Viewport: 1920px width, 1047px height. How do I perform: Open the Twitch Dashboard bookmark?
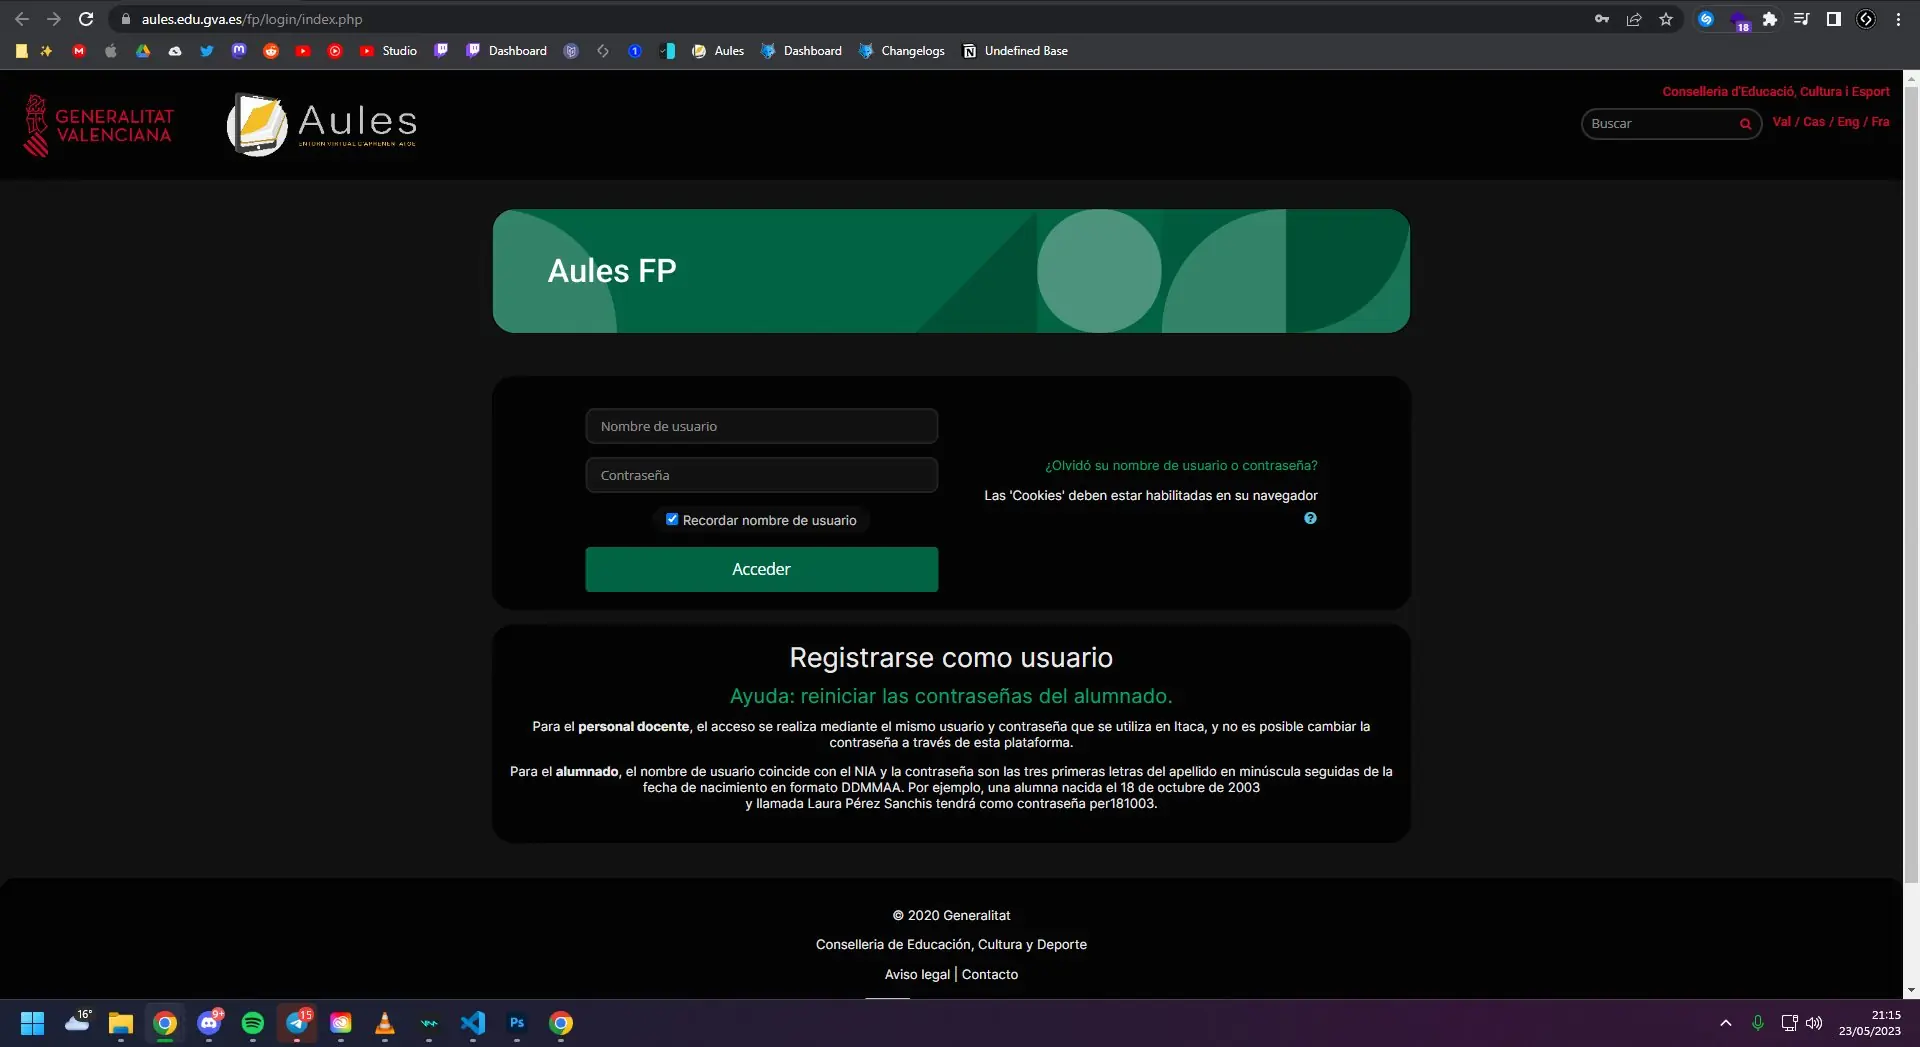(x=507, y=51)
